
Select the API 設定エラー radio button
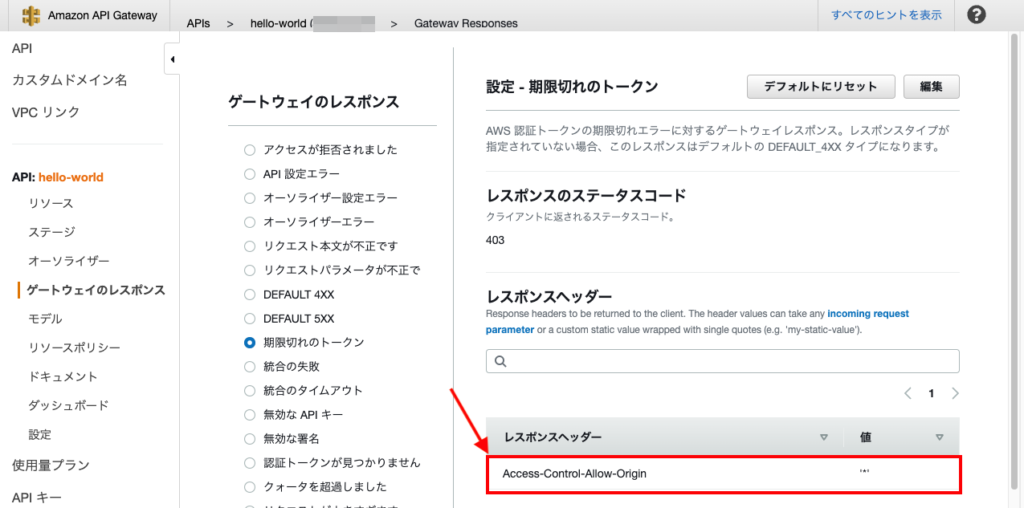[x=249, y=174]
